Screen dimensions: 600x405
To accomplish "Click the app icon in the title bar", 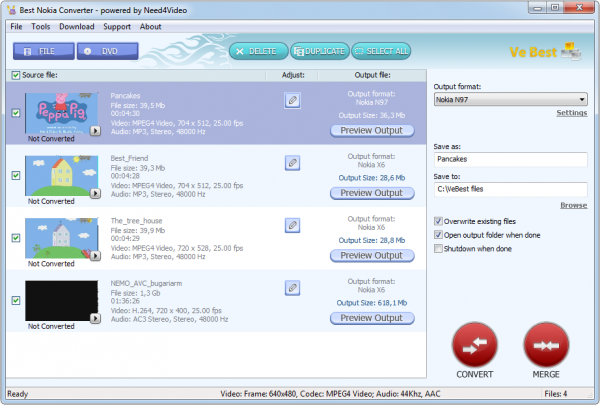I will [12, 10].
